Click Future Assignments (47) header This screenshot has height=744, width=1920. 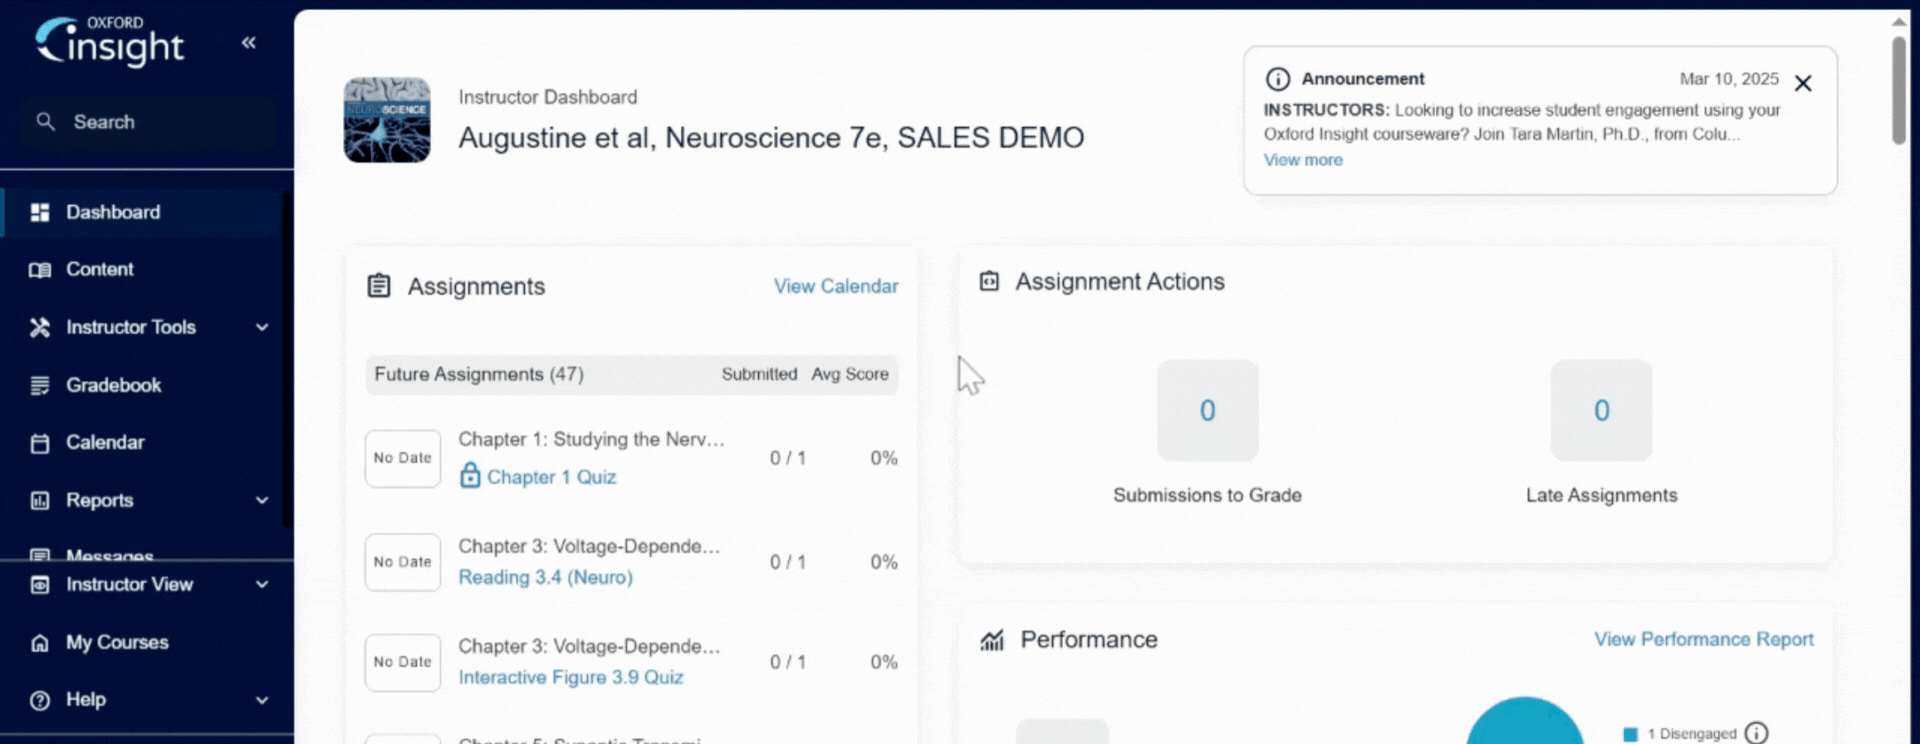[479, 374]
